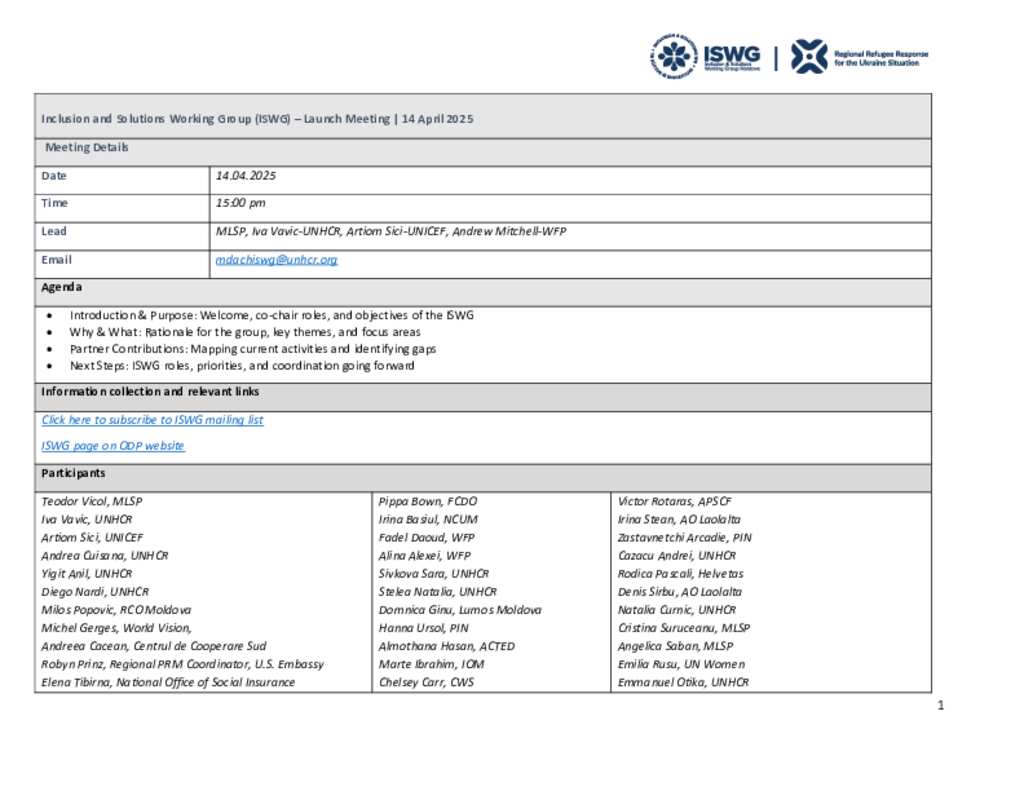Click the time value 15:00 pm

[x=240, y=203]
